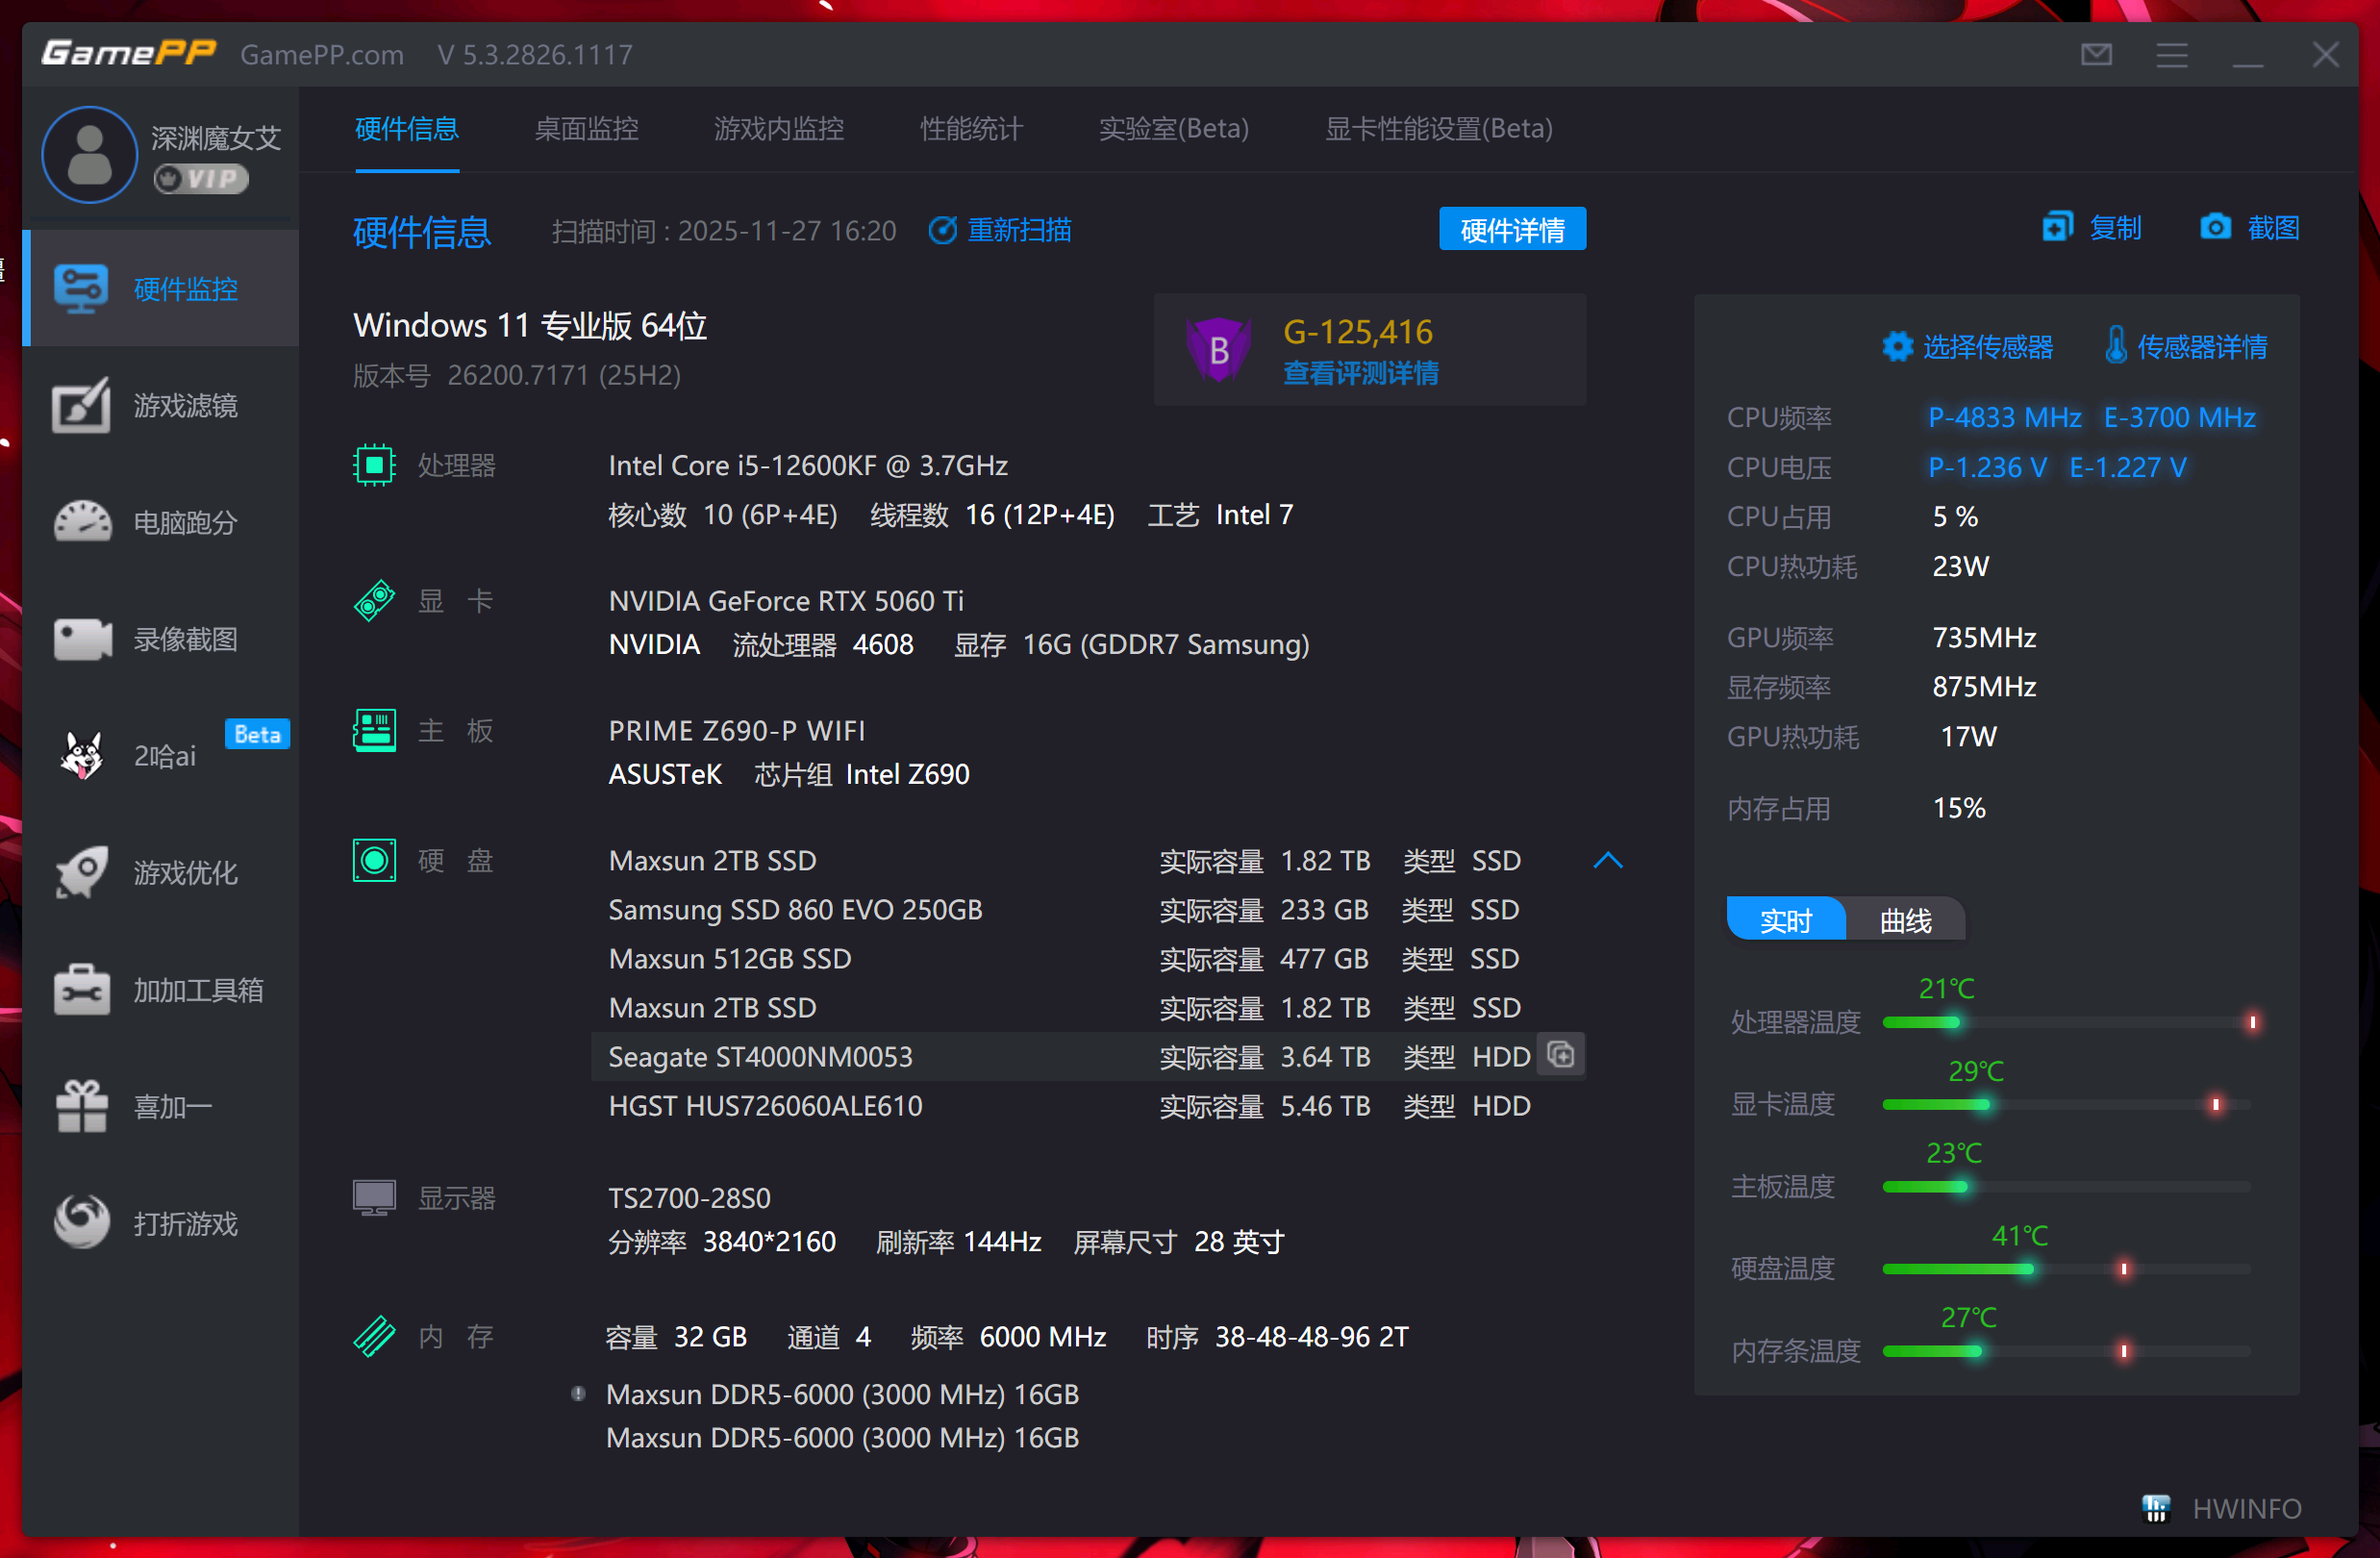Collapse the hard disk list chevron
Viewport: 2380px width, 1558px height.
click(1607, 860)
